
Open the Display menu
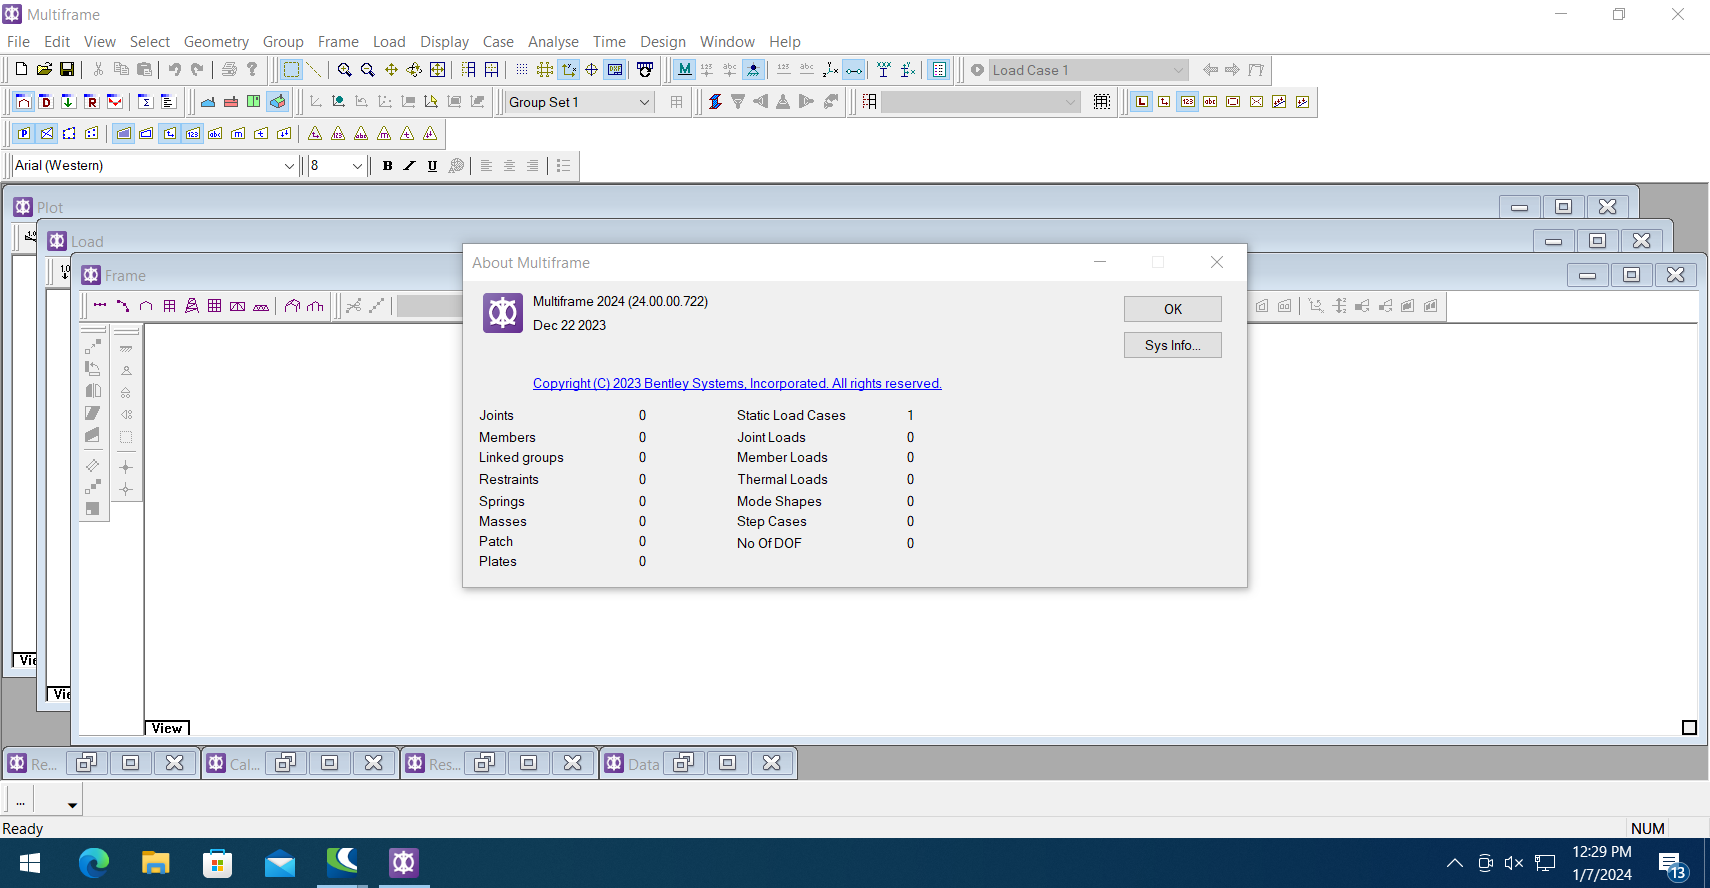coord(444,42)
